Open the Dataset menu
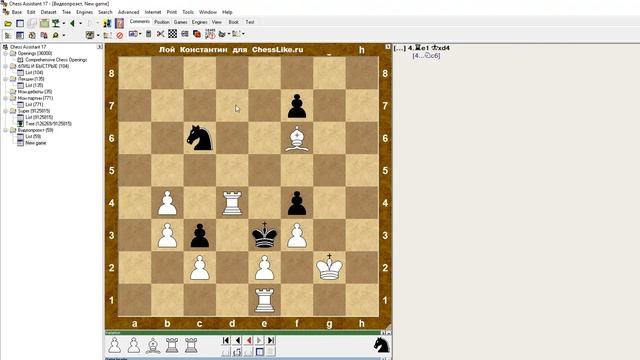Image resolution: width=640 pixels, height=360 pixels. click(49, 12)
